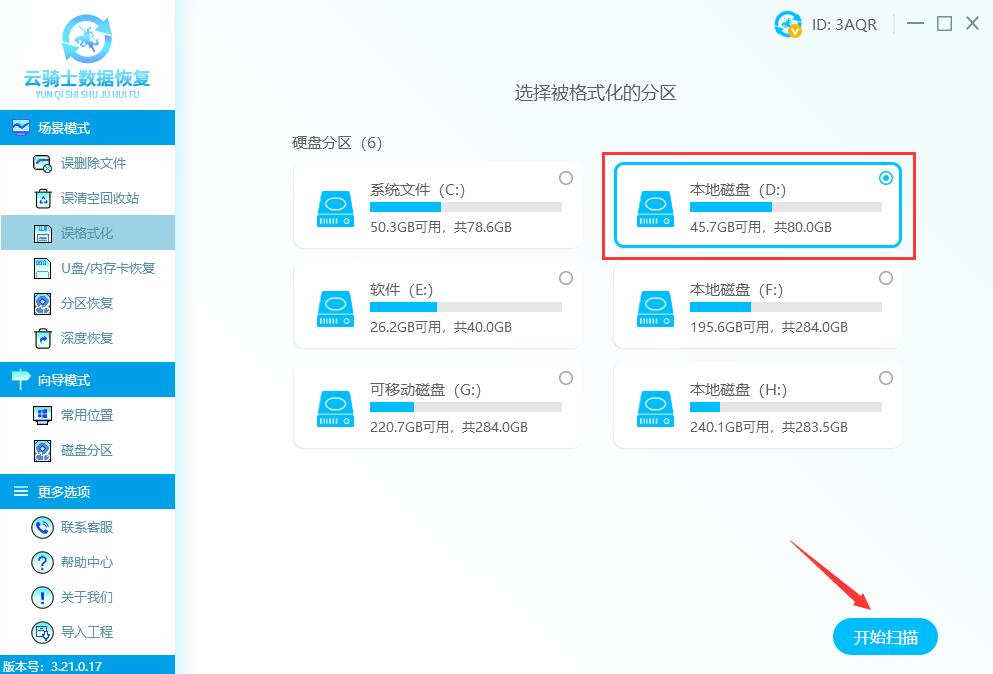
Task: Click the user avatar icon beside ID
Action: (x=788, y=25)
